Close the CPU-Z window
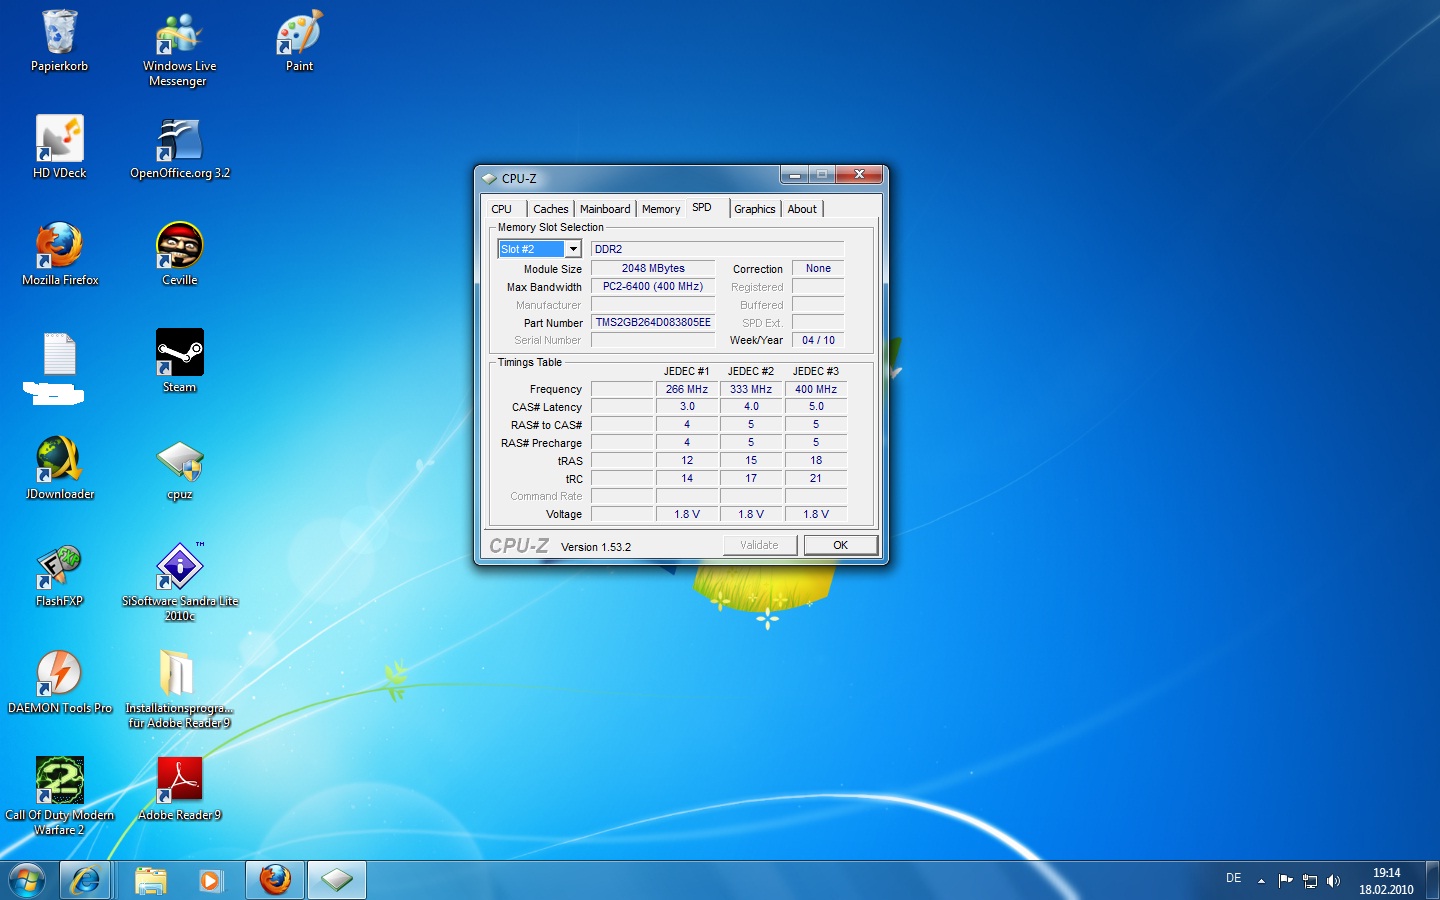The height and width of the screenshot is (900, 1440). 859,175
